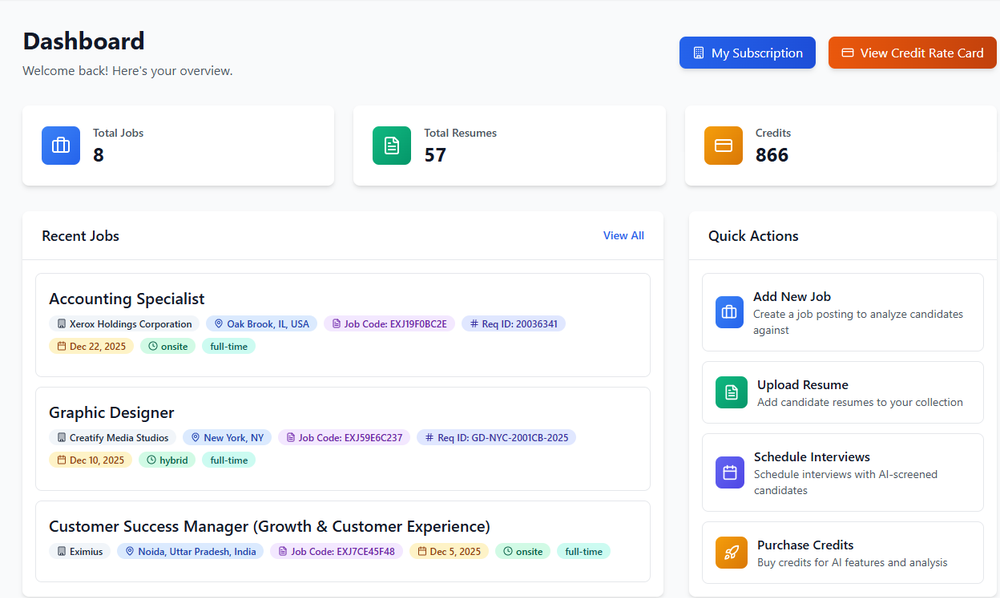The width and height of the screenshot is (1000, 598).
Task: Click the Total Resumes count 57
Action: pyautogui.click(x=435, y=155)
